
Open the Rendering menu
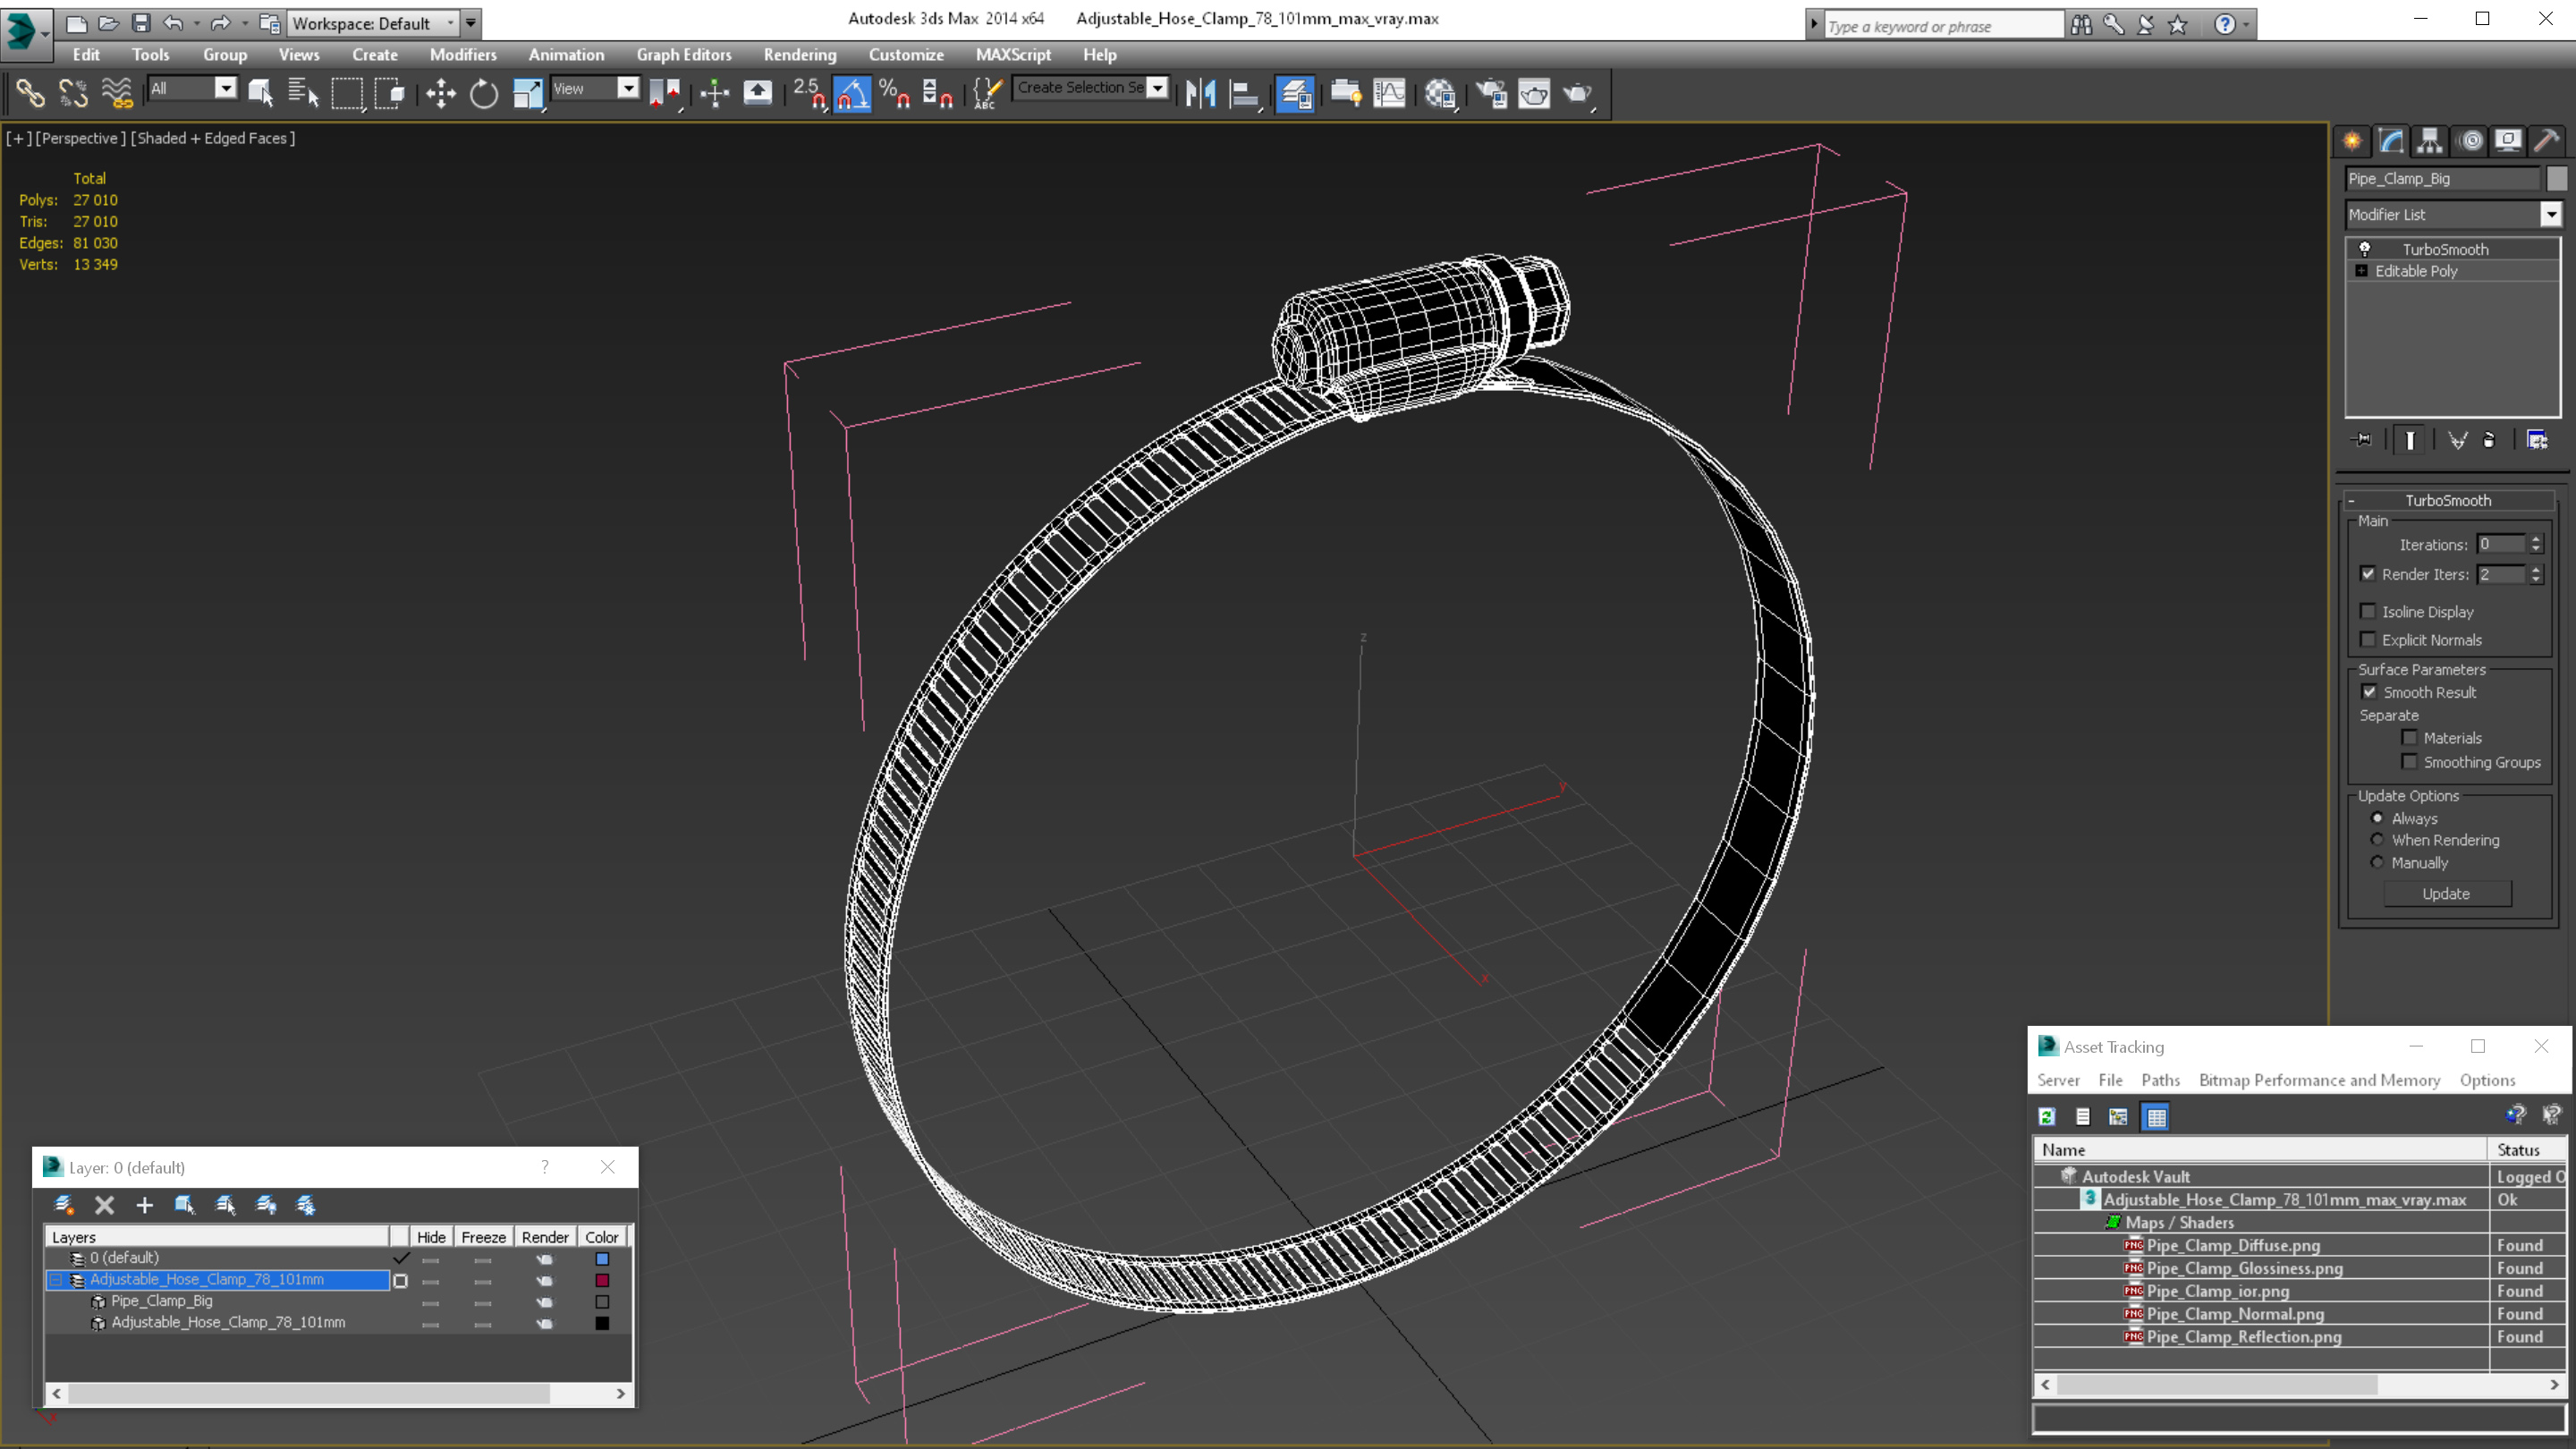(800, 55)
